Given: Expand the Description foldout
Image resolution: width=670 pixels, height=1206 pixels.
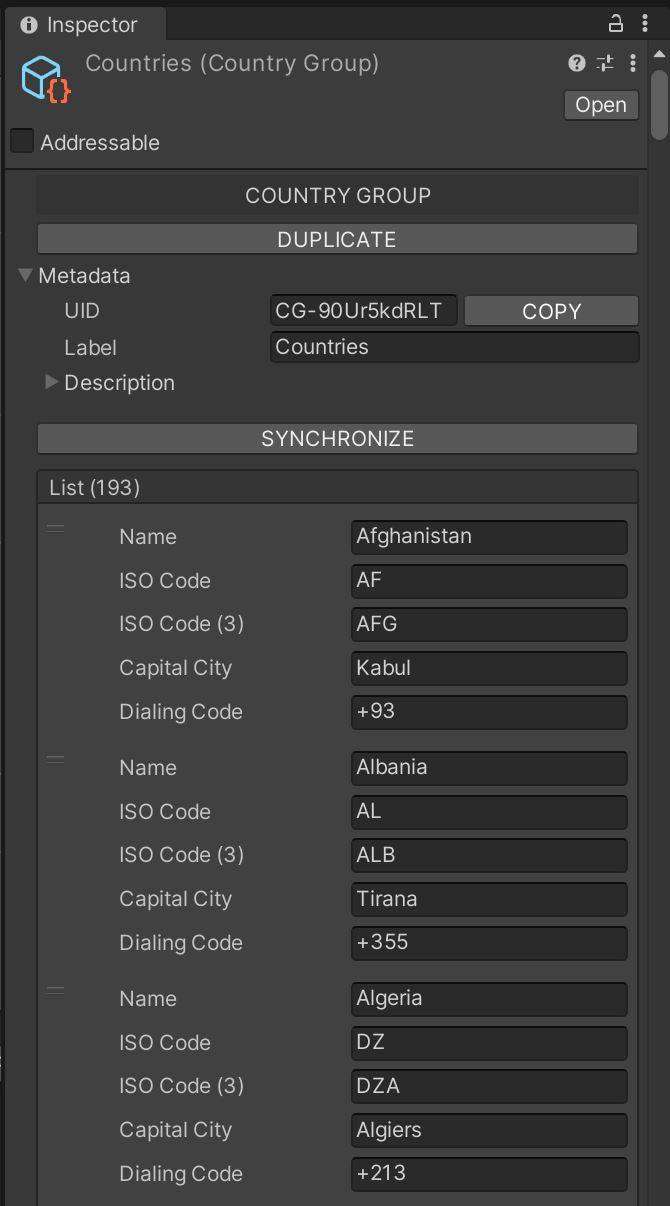Looking at the screenshot, I should (x=52, y=382).
